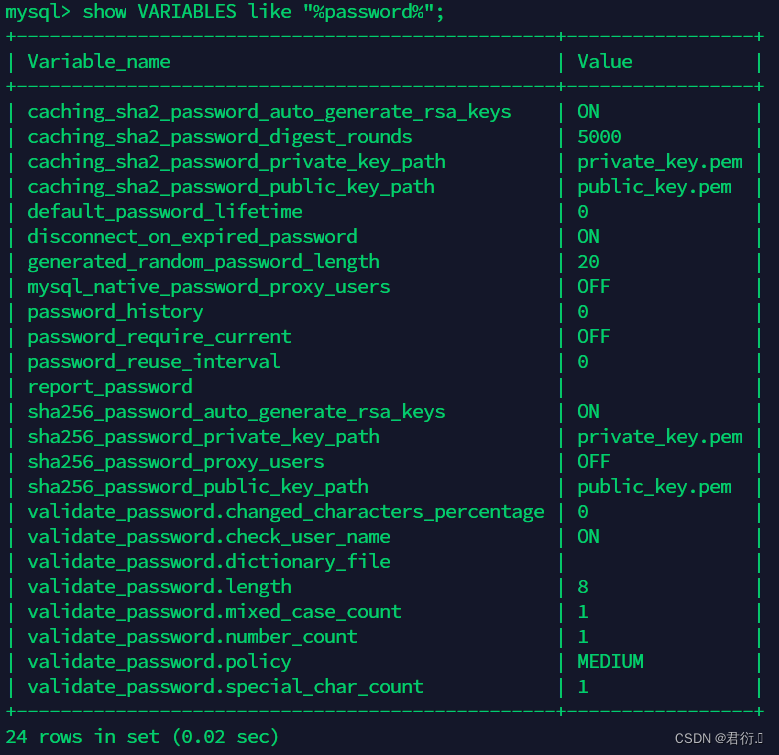Click validate_password.check_user_name variable name
Image resolution: width=779 pixels, height=755 pixels.
[x=208, y=537]
